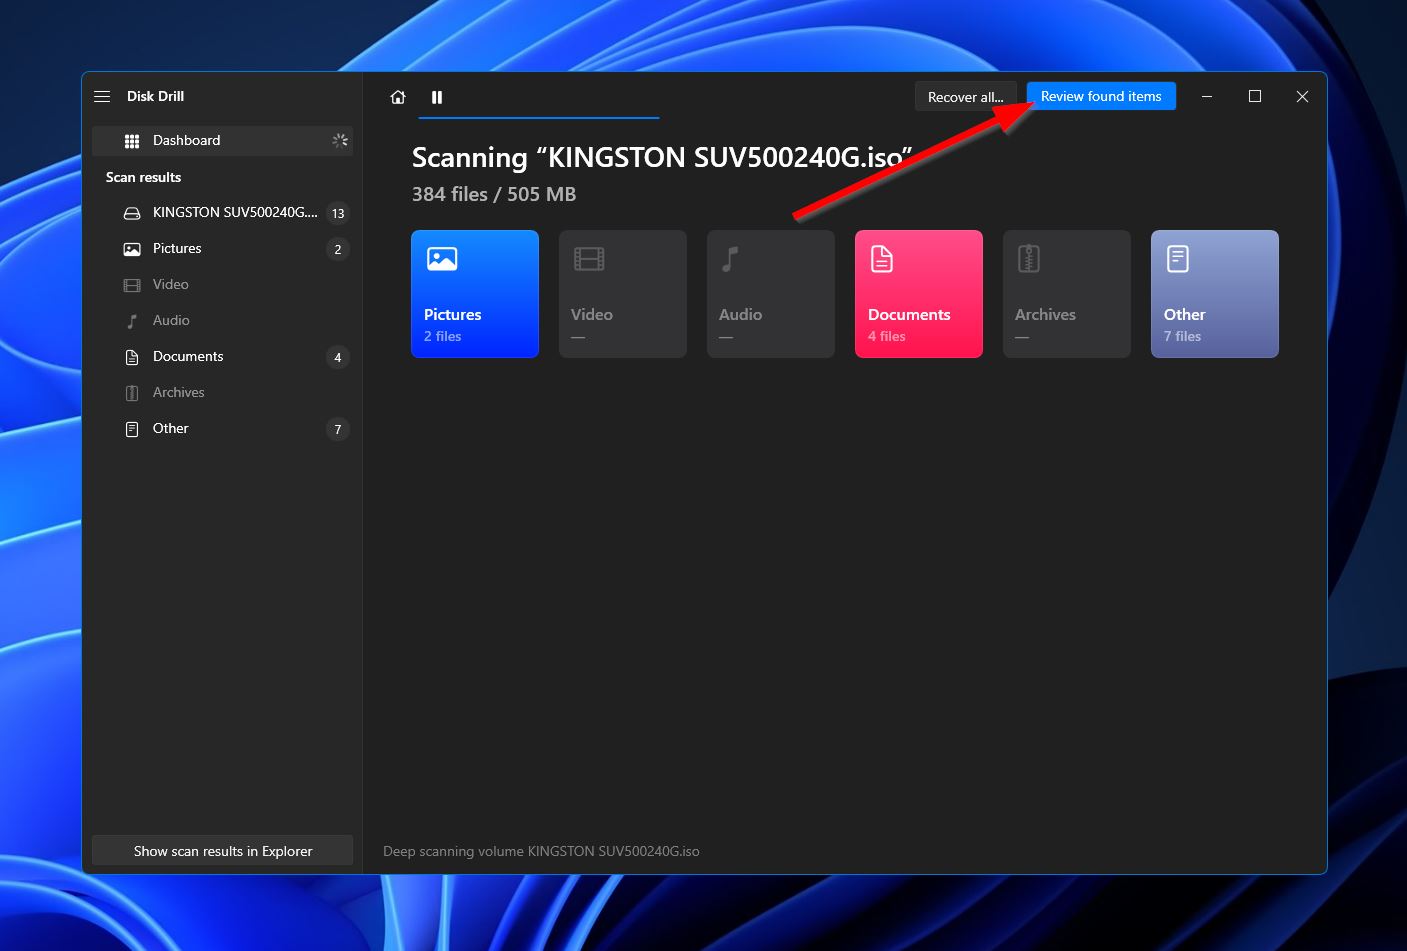This screenshot has height=951, width=1407.
Task: Maximize the Disk Drill window
Action: [x=1255, y=96]
